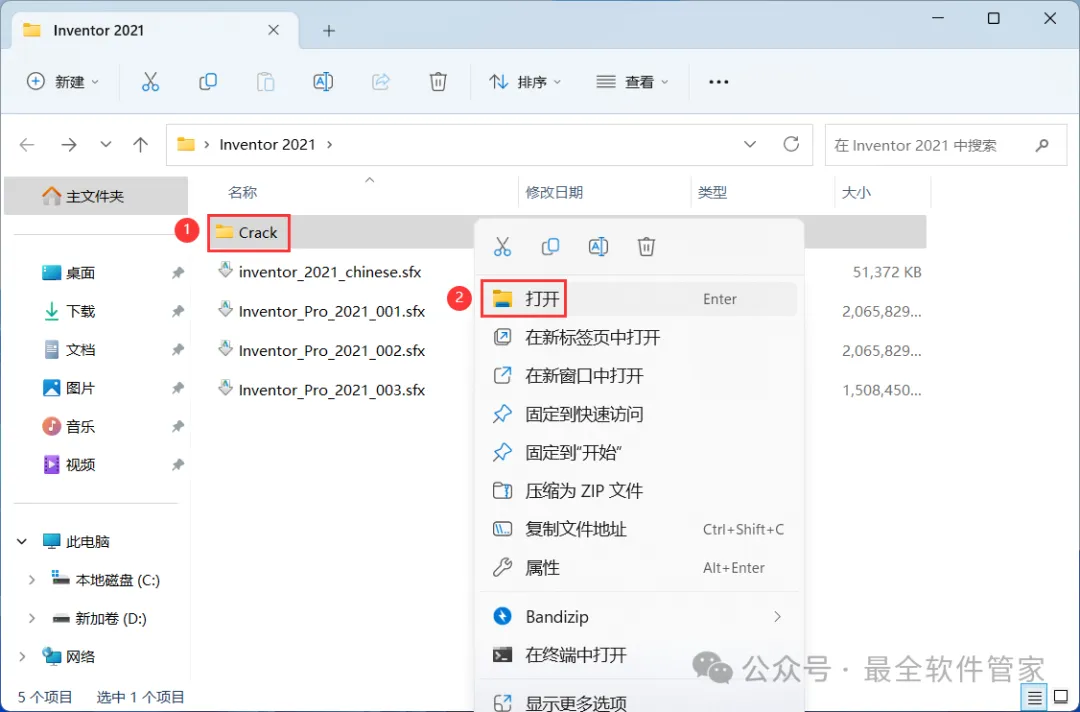Open the 查看 view dropdown
The image size is (1080, 712).
pyautogui.click(x=632, y=82)
